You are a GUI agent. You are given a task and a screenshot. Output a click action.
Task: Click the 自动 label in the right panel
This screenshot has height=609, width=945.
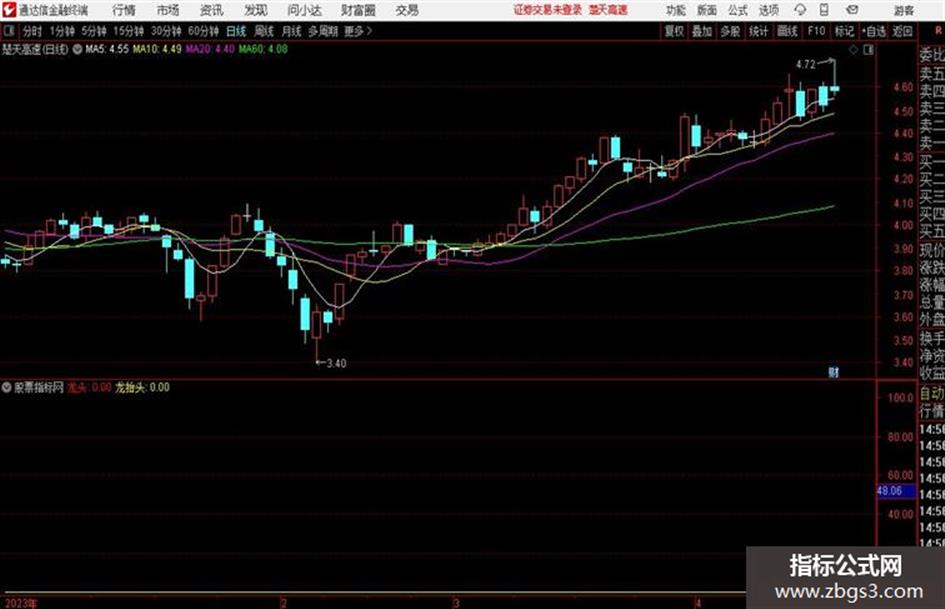[932, 394]
